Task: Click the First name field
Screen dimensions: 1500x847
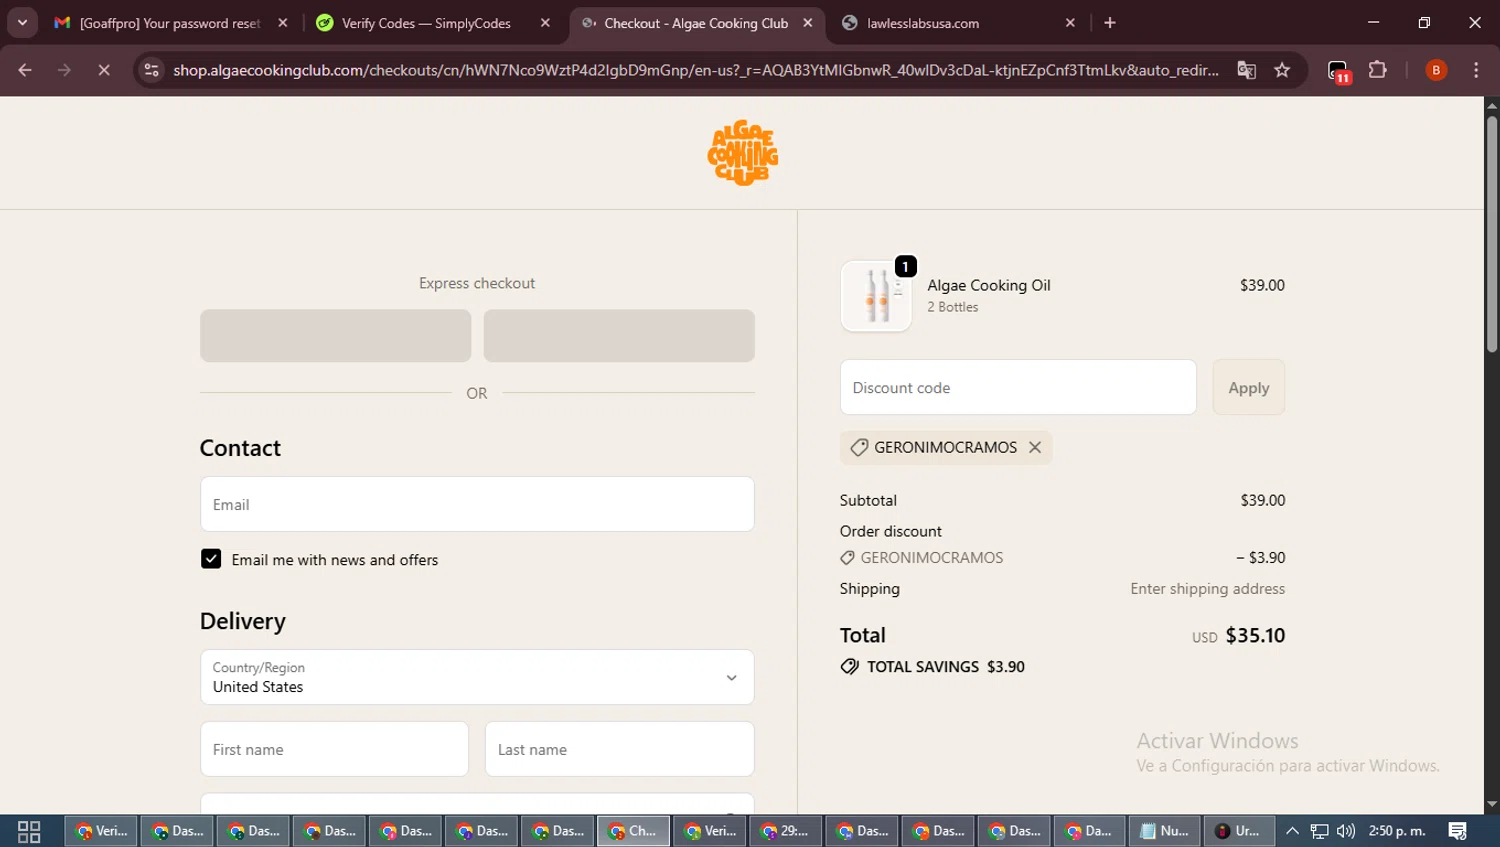Action: pyautogui.click(x=334, y=749)
